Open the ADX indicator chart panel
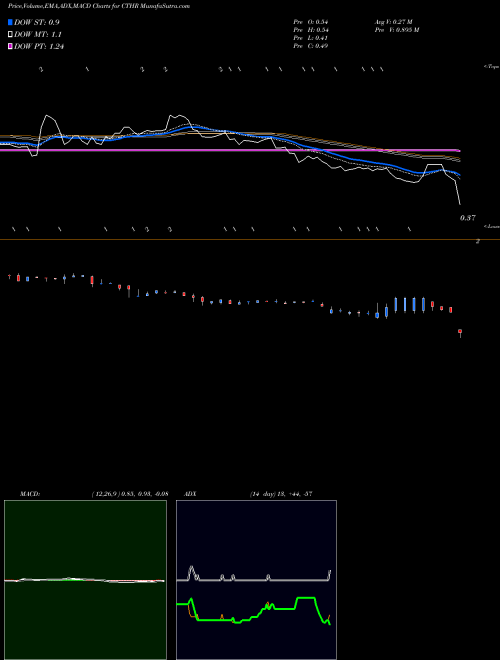This screenshot has height=660, width=500. point(256,580)
